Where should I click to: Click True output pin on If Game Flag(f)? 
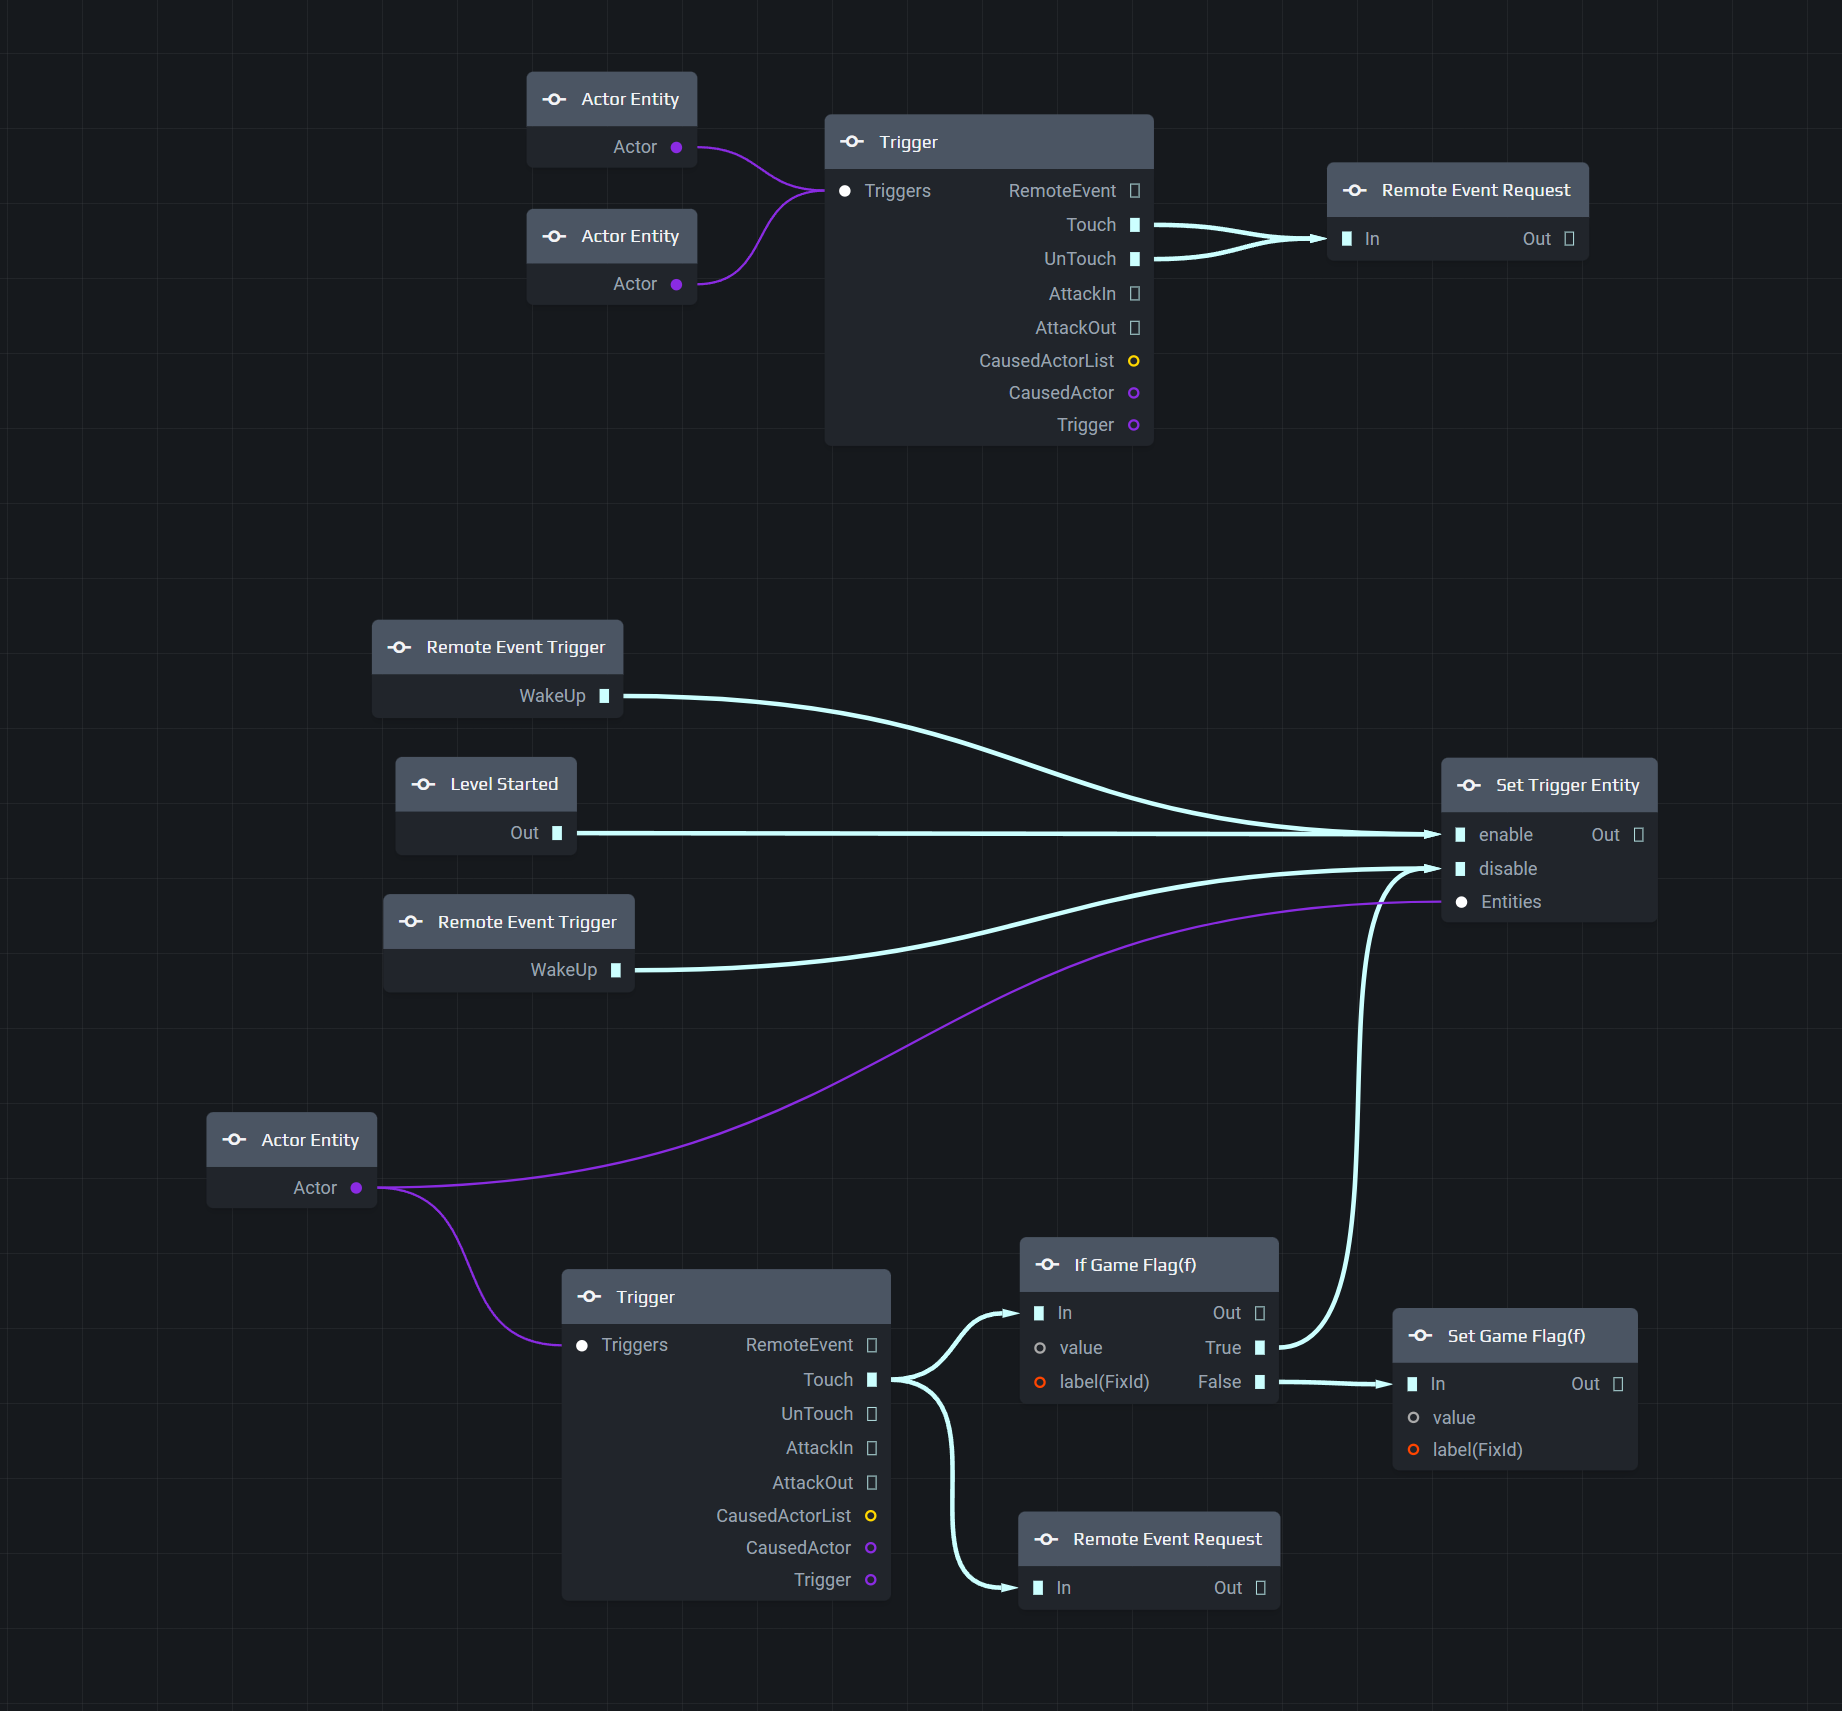(x=1260, y=1348)
